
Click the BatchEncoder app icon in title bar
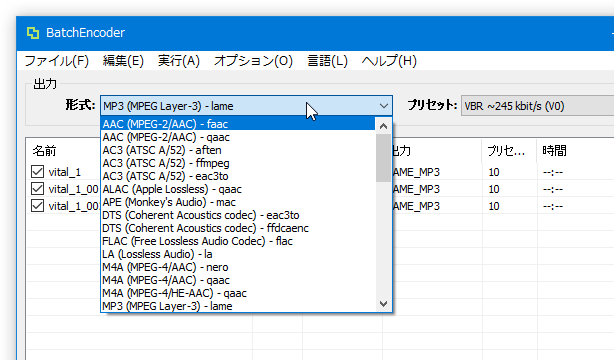click(x=33, y=33)
